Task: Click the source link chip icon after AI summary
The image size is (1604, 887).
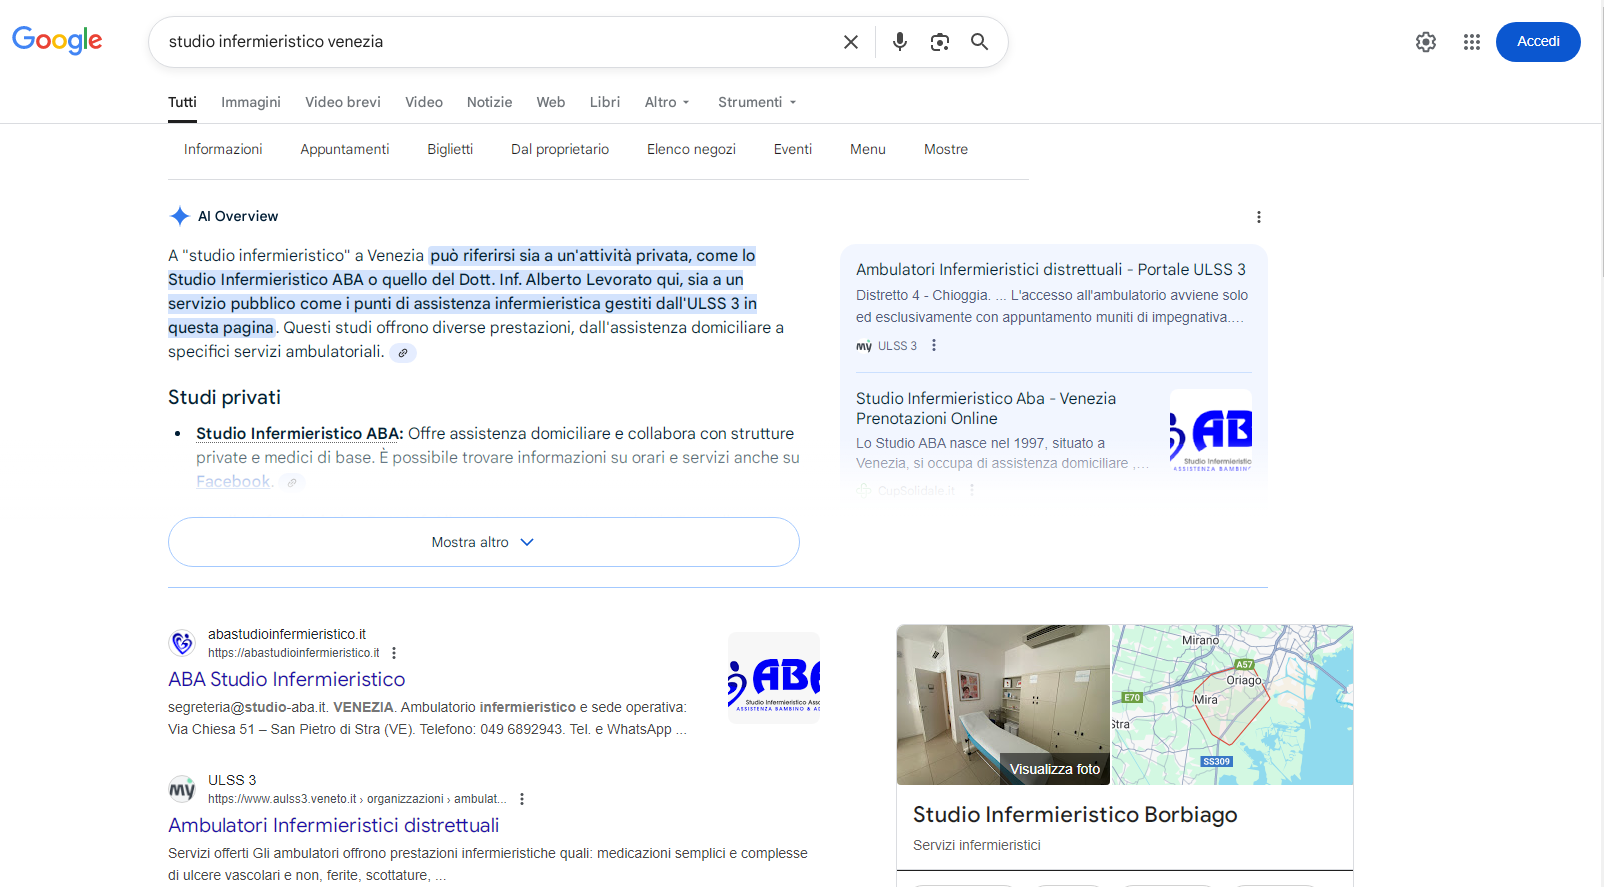Action: [x=403, y=353]
